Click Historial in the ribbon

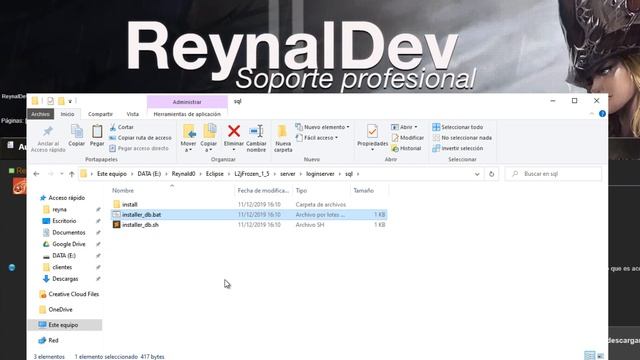(406, 149)
